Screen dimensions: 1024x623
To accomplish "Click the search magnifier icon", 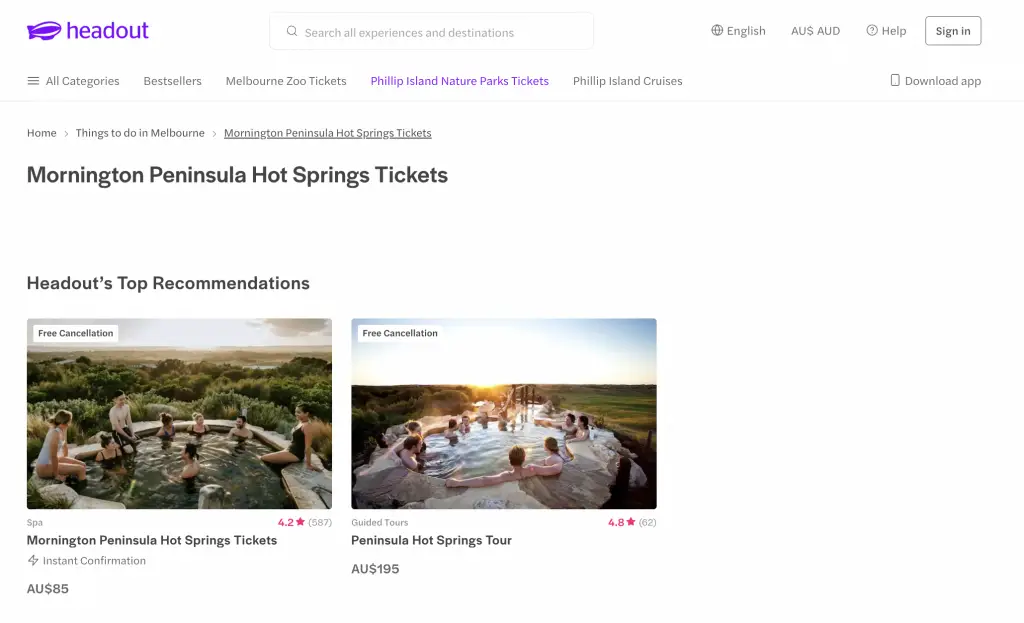I will (292, 31).
